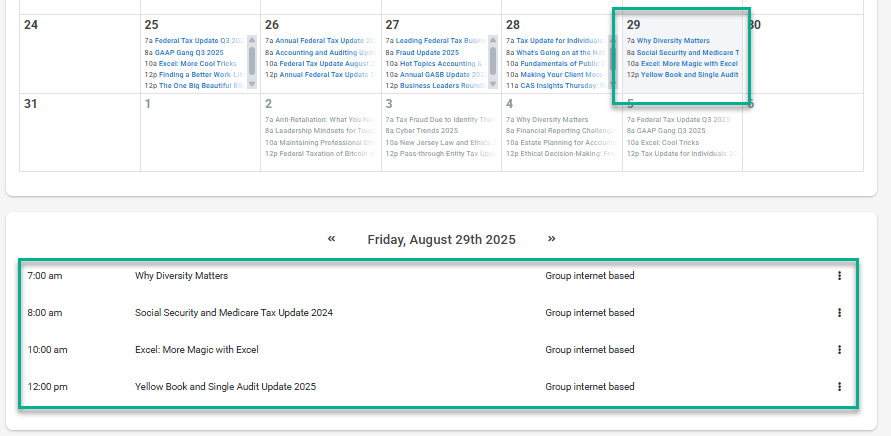891x436 pixels.
Task: Click scroll-up arrow in August 25 event list
Action: pyautogui.click(x=252, y=41)
